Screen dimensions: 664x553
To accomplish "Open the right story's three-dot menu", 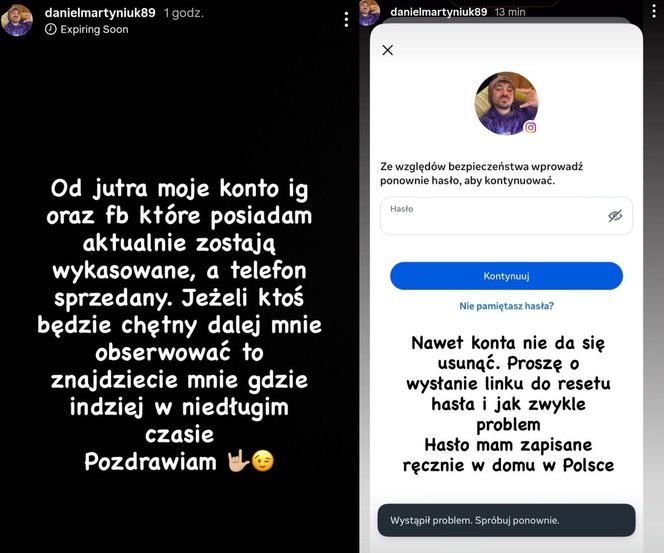I will [655, 8].
